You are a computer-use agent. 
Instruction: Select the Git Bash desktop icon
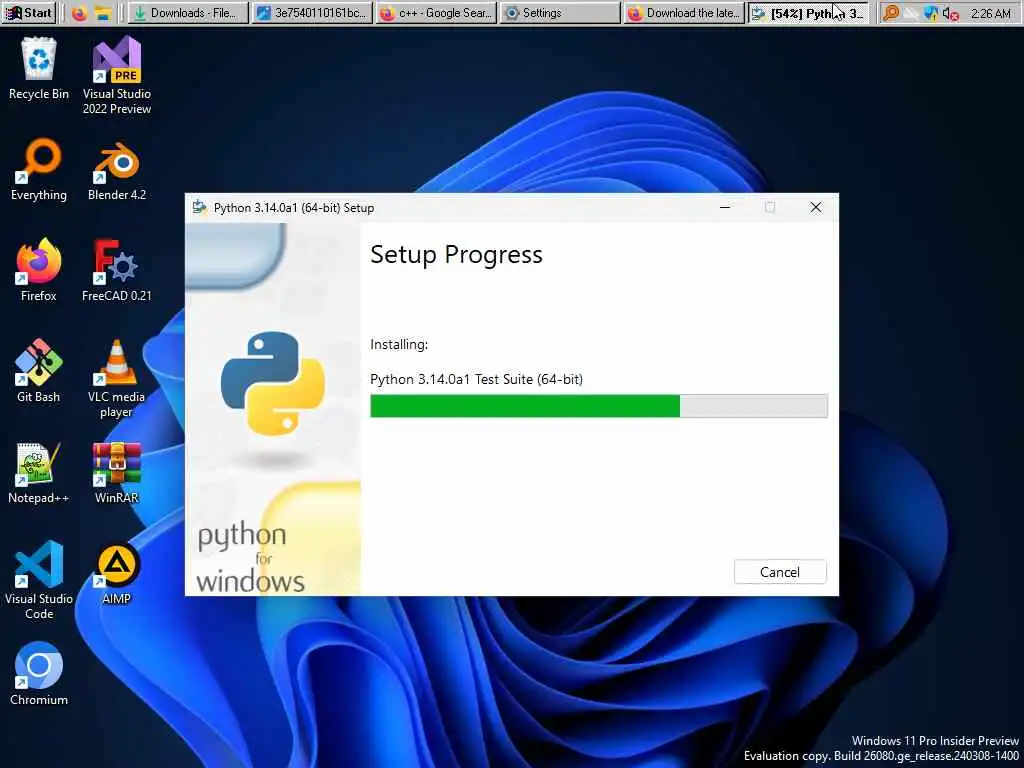coord(39,370)
